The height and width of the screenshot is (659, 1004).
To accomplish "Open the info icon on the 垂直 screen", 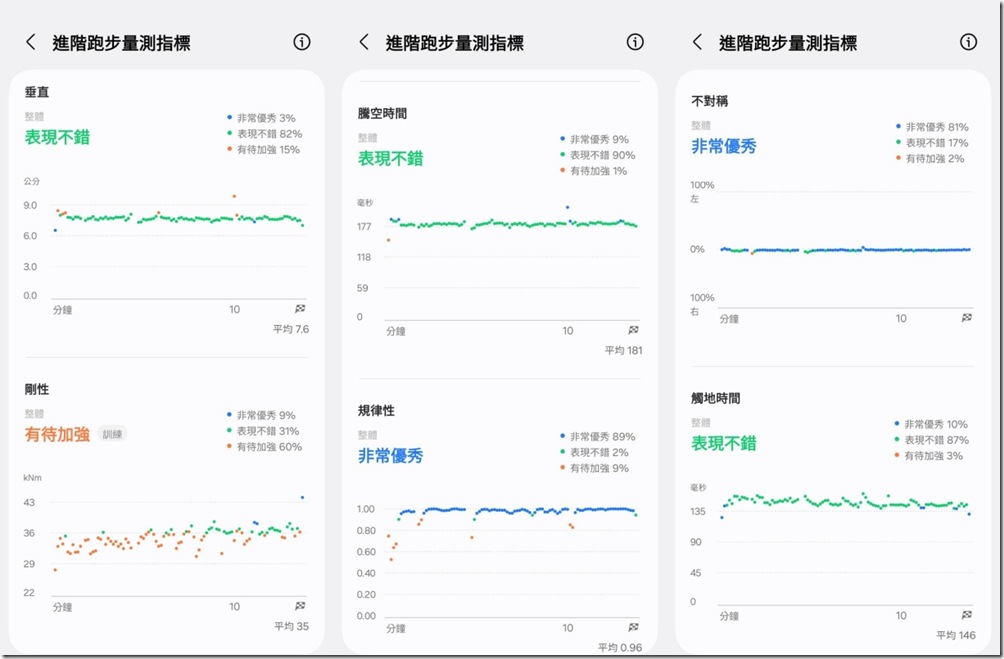I will coord(302,42).
